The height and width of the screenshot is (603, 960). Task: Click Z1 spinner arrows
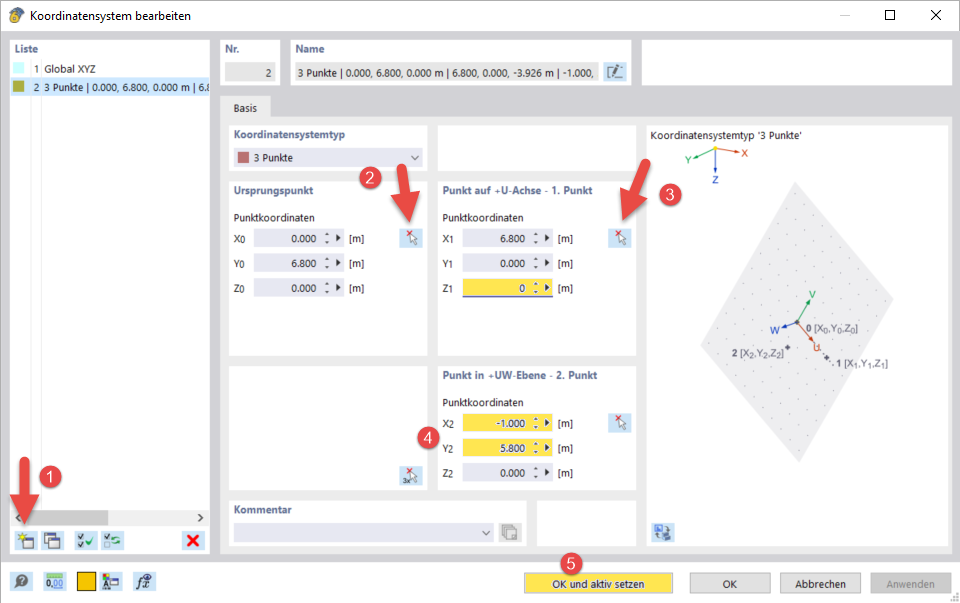pyautogui.click(x=536, y=288)
